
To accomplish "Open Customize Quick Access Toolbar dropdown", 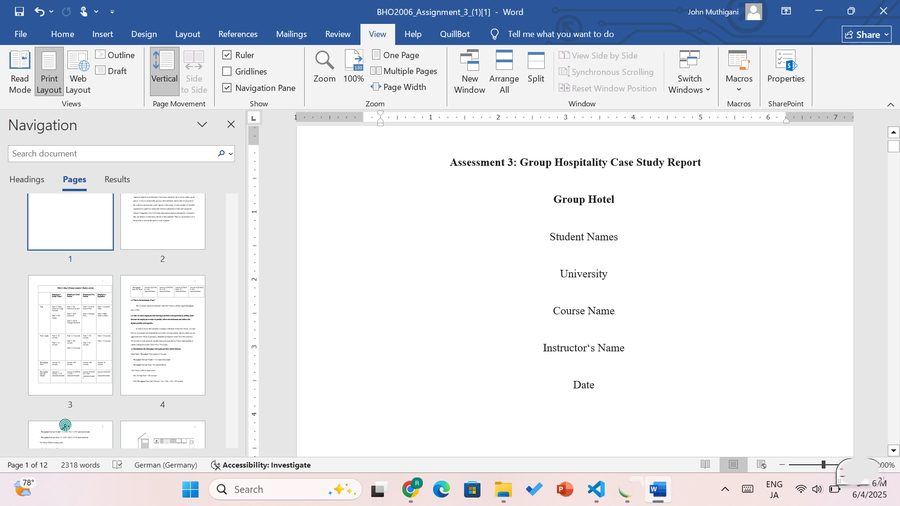I will (x=112, y=11).
